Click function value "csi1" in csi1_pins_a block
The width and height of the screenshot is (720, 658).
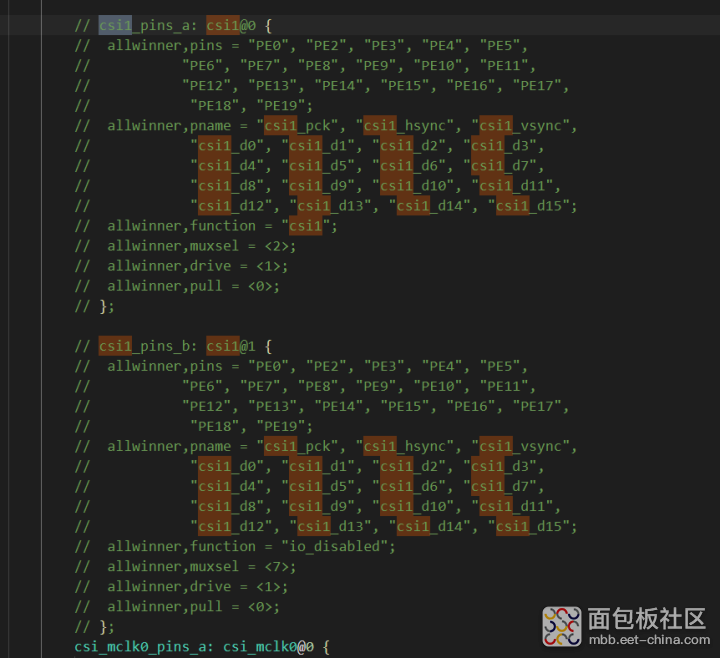tap(306, 226)
